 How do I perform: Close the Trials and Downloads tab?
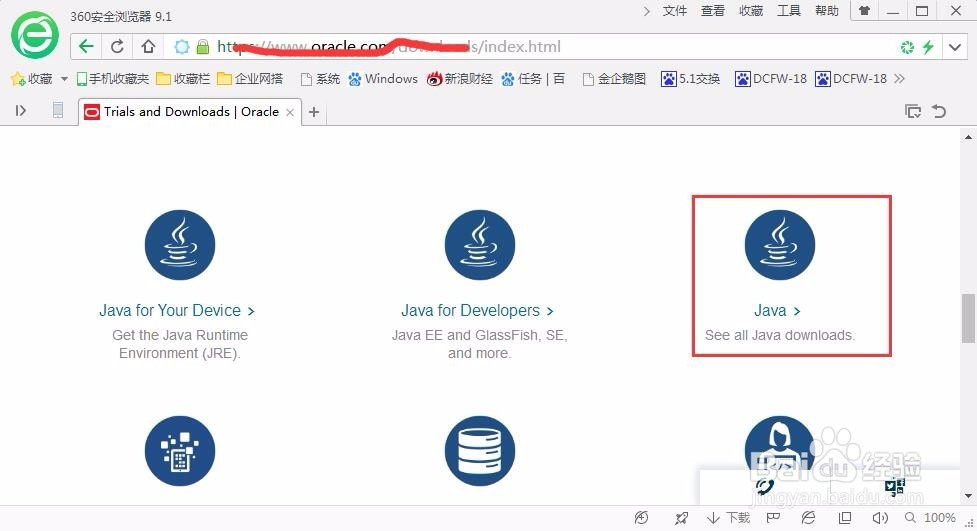click(290, 113)
